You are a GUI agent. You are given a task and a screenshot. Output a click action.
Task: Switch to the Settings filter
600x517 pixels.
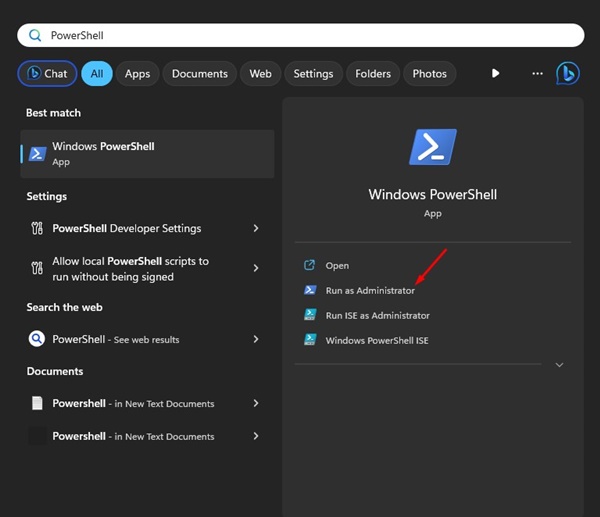point(313,73)
